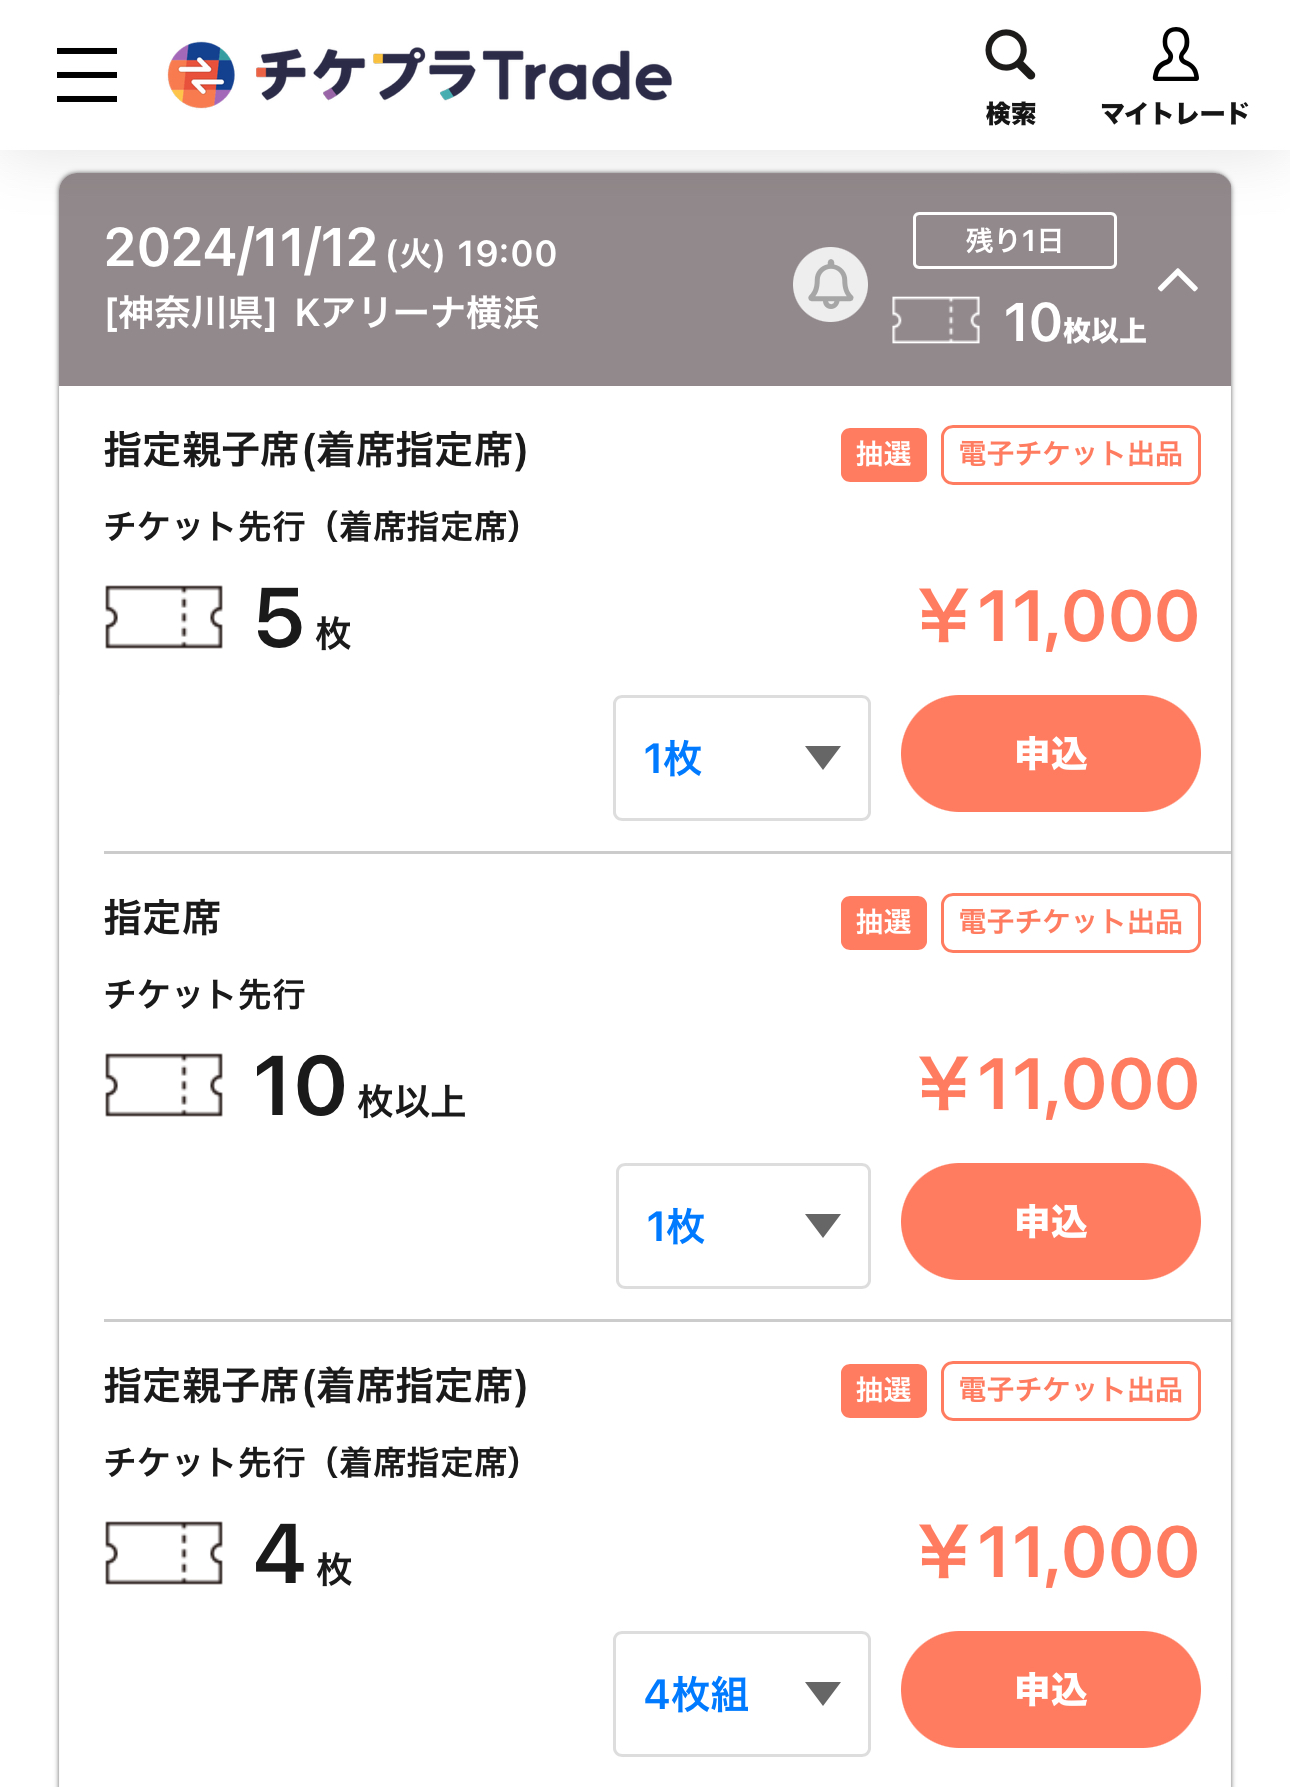Viewport: 1290px width, 1787px height.
Task: Tap ticket icon beside 5枚 listing
Action: 164,617
